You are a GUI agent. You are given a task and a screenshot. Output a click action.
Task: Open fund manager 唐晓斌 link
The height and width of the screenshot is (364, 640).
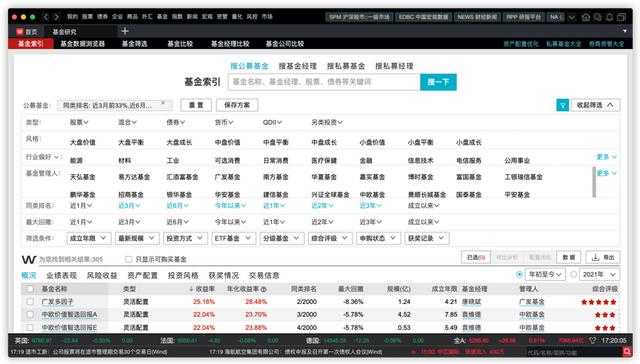(x=471, y=302)
